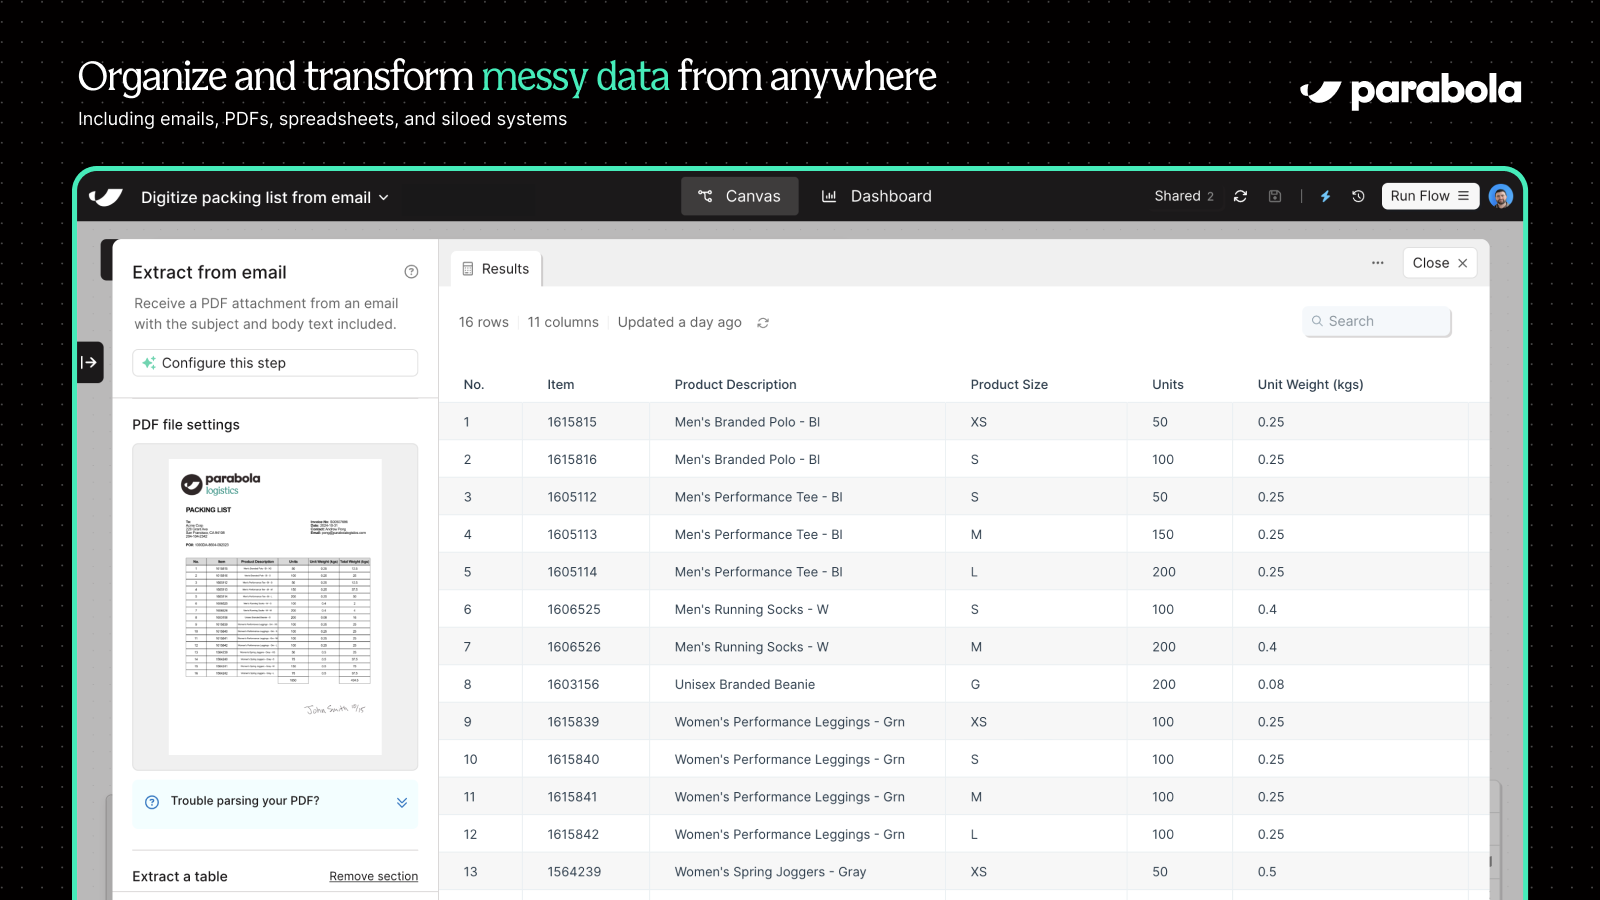Viewport: 1600px width, 900px height.
Task: Click the No. column header
Action: (x=474, y=385)
